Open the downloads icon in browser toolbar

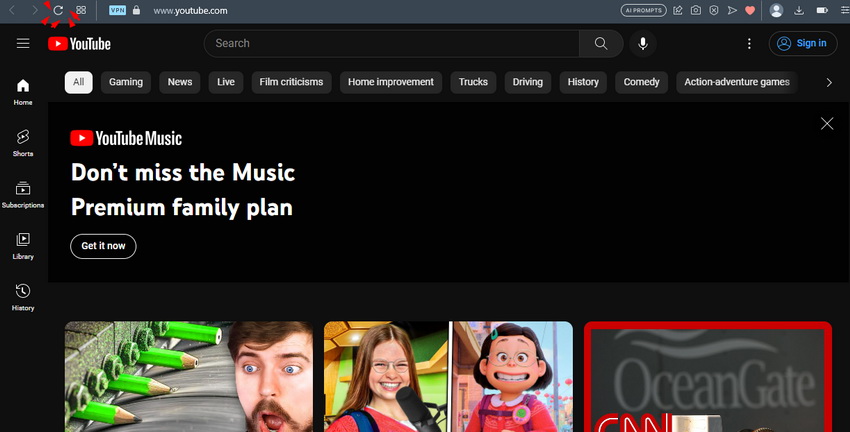click(x=799, y=10)
